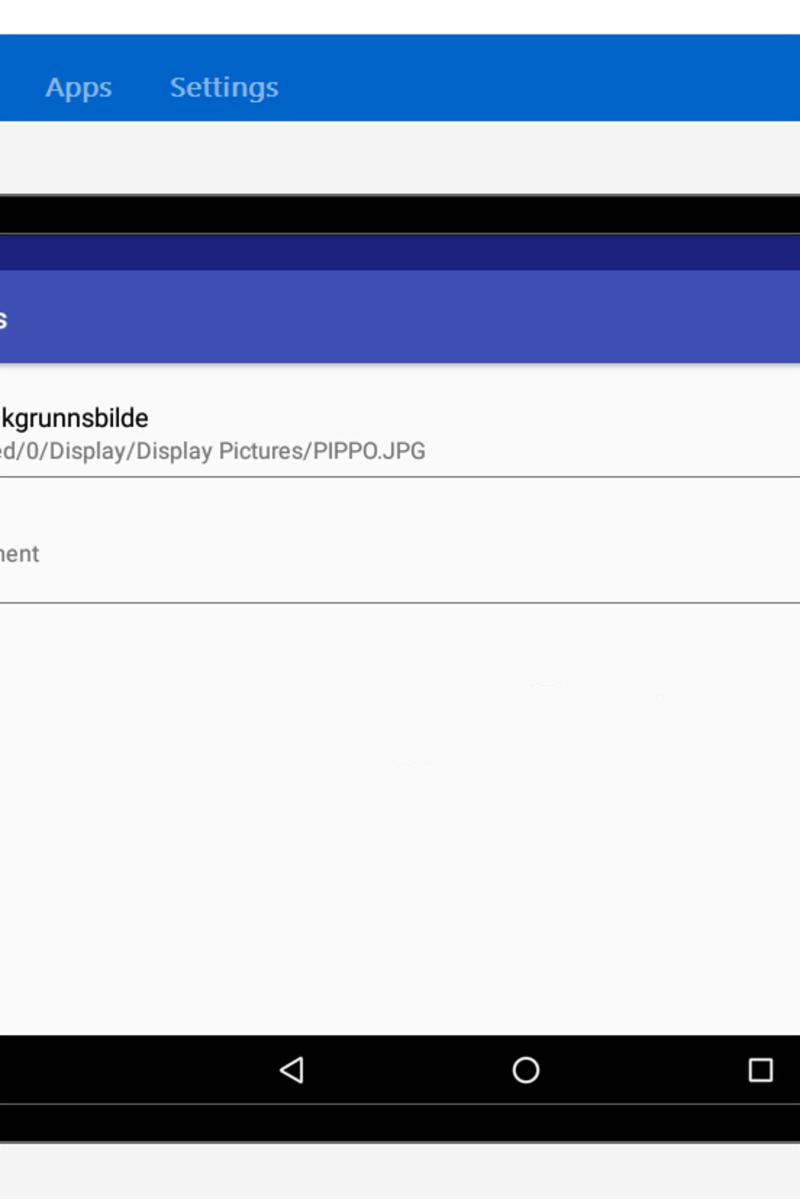This screenshot has width=800, height=1200.
Task: Click the dark blue device status bar
Action: (400, 253)
